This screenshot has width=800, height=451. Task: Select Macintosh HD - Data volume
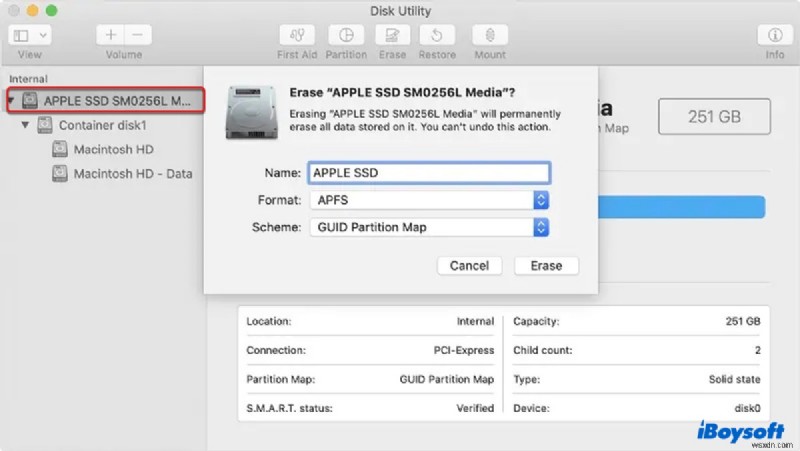click(x=133, y=174)
